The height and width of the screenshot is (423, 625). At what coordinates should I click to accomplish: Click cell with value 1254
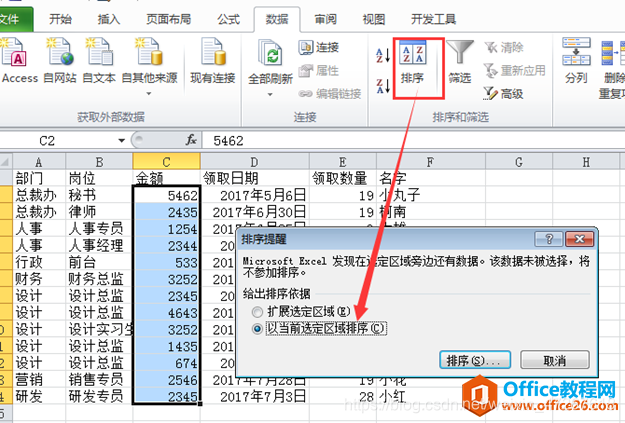pos(166,229)
